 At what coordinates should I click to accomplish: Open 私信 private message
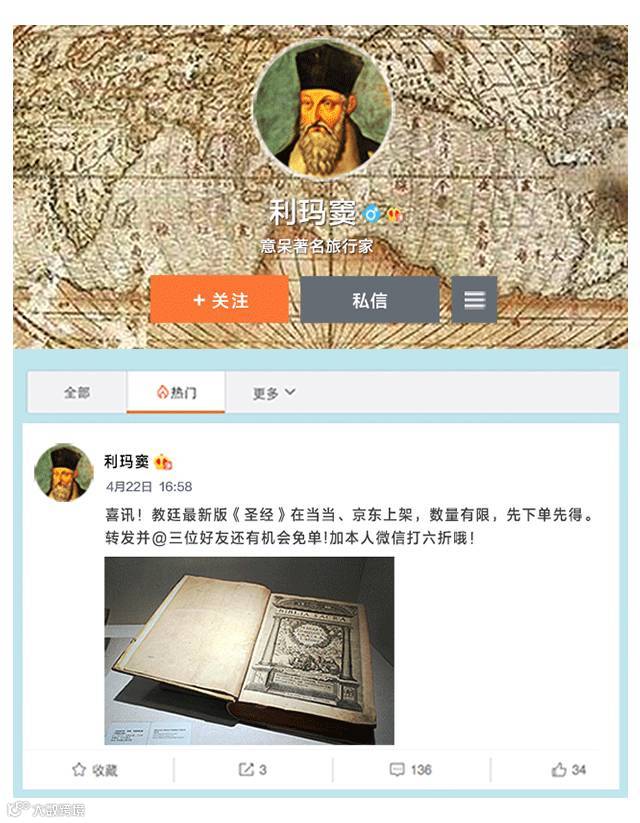click(x=370, y=300)
